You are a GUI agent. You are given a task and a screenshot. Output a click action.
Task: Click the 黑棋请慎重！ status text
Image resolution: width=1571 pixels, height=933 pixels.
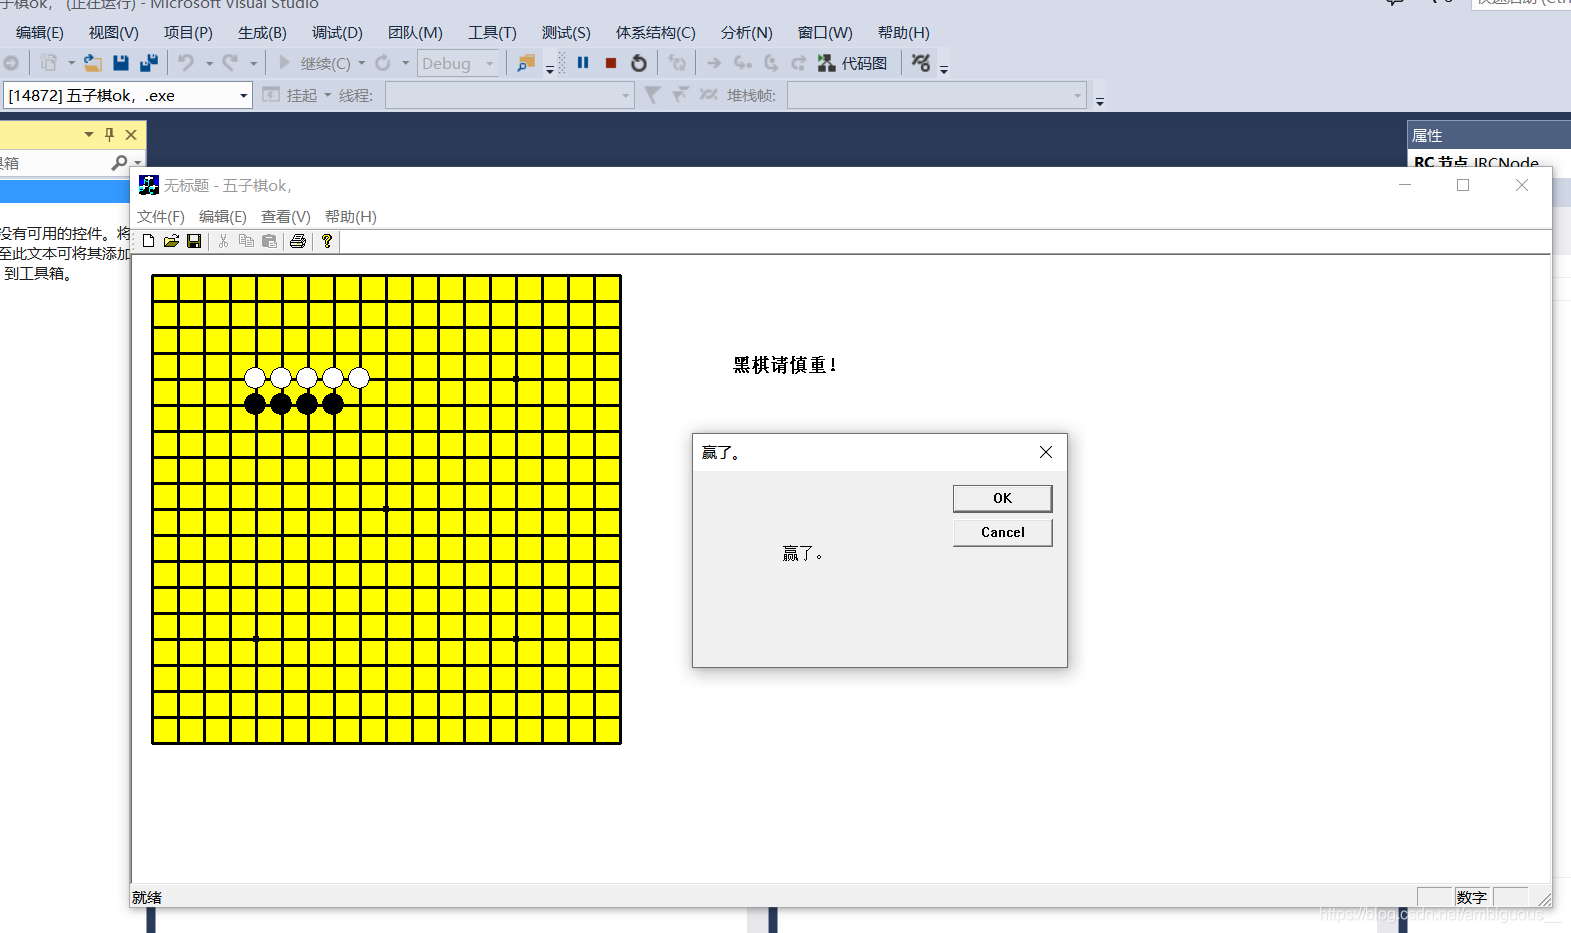[785, 365]
